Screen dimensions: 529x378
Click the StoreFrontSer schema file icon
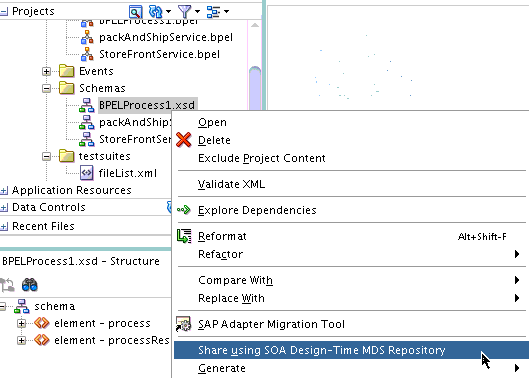click(87, 139)
